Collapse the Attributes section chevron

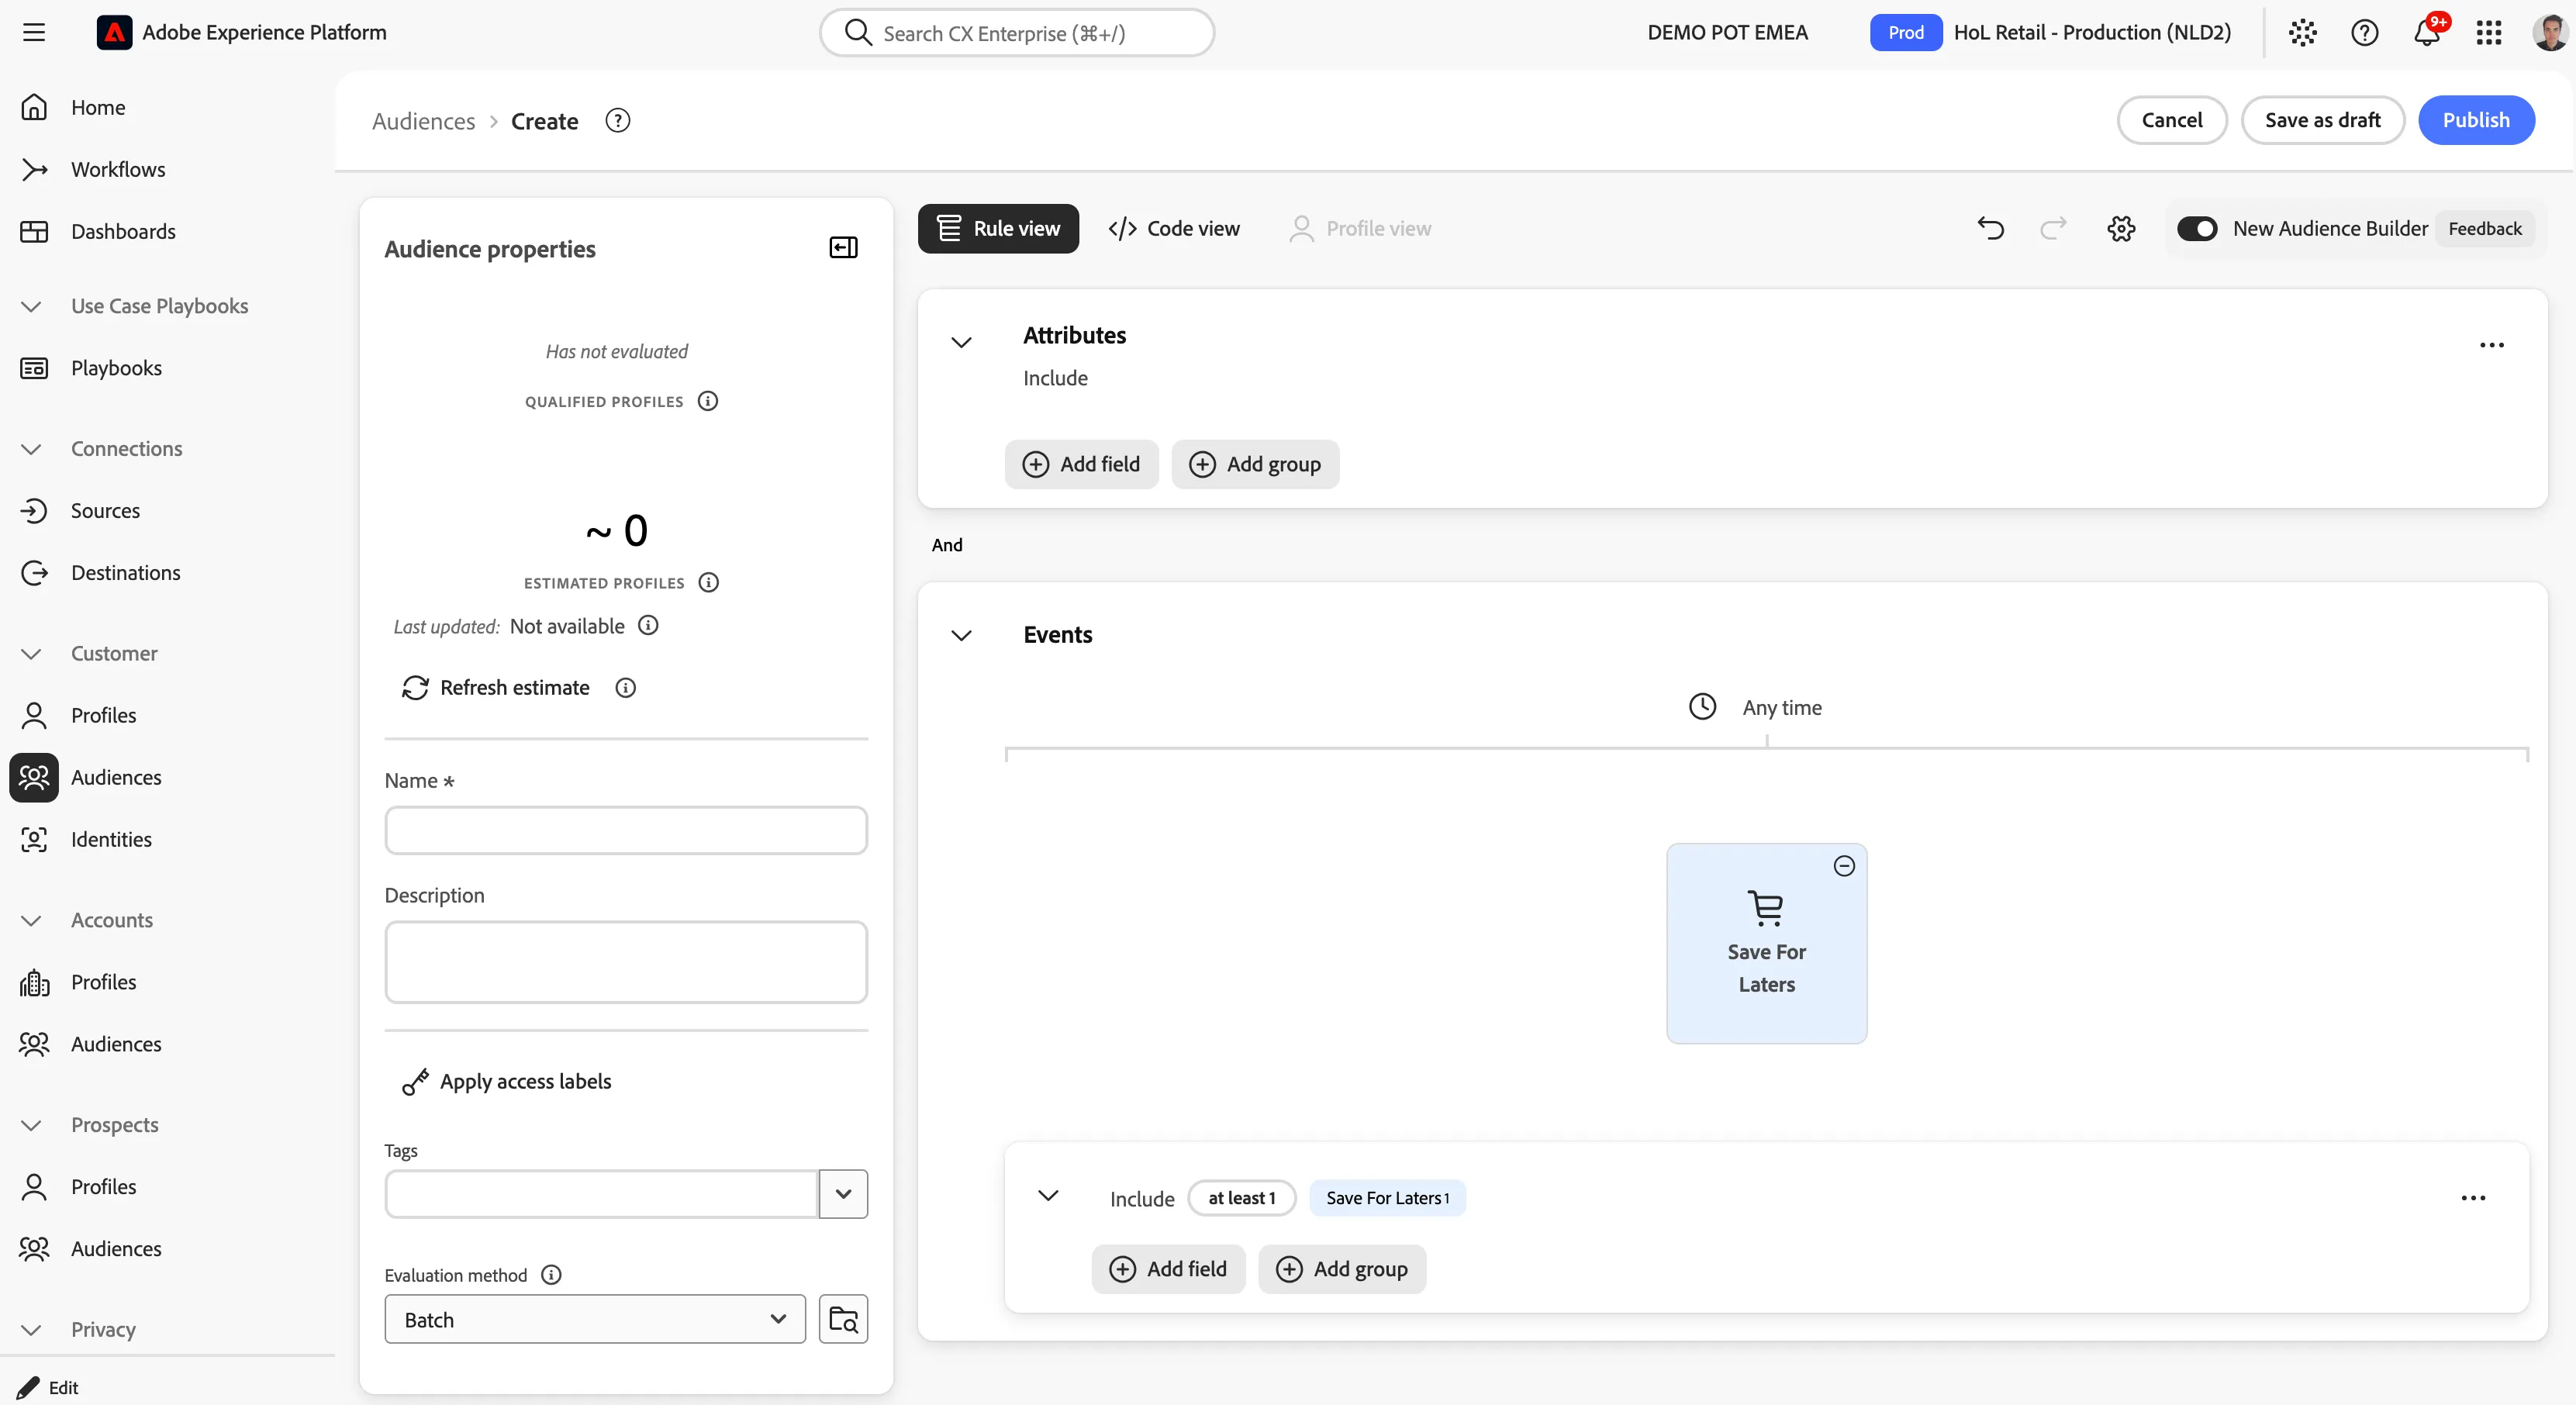tap(961, 343)
